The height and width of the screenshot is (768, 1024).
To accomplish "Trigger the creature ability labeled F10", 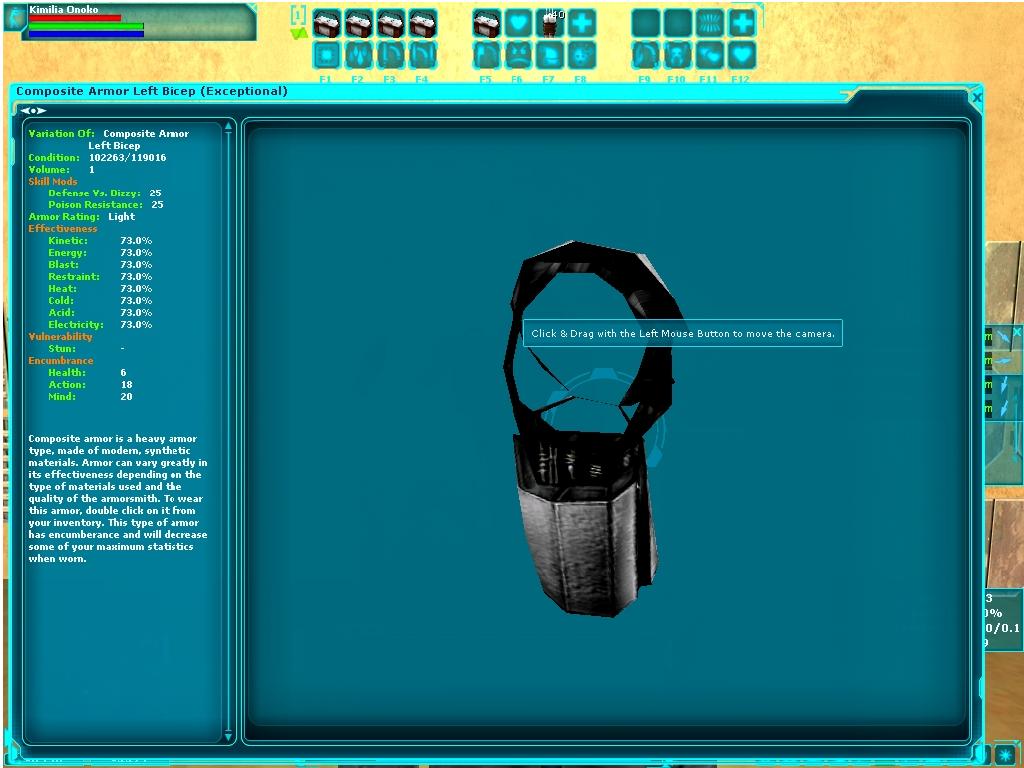I will pyautogui.click(x=678, y=55).
